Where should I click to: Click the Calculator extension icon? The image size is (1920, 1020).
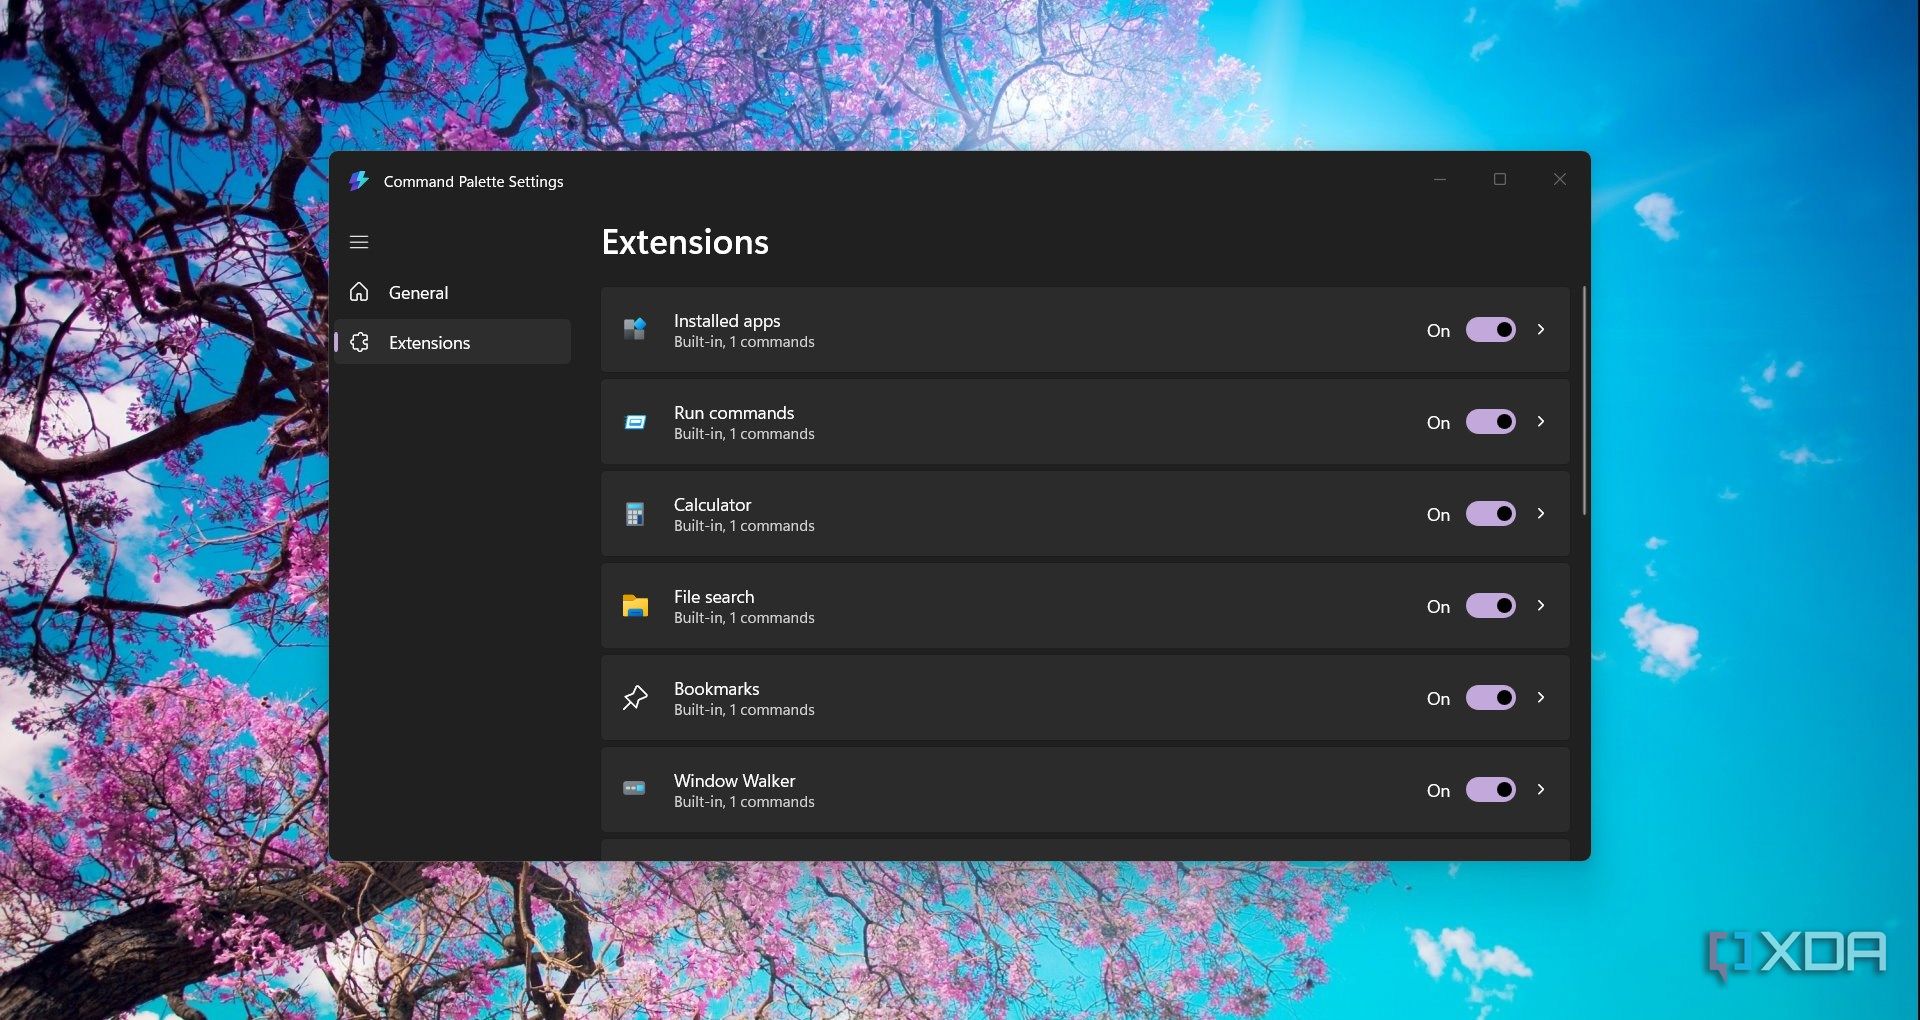[635, 514]
